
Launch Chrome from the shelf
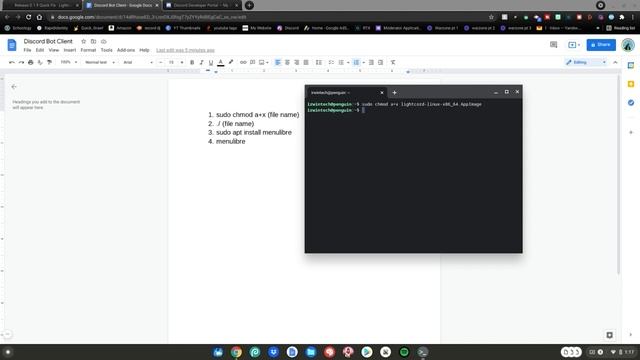click(x=236, y=352)
